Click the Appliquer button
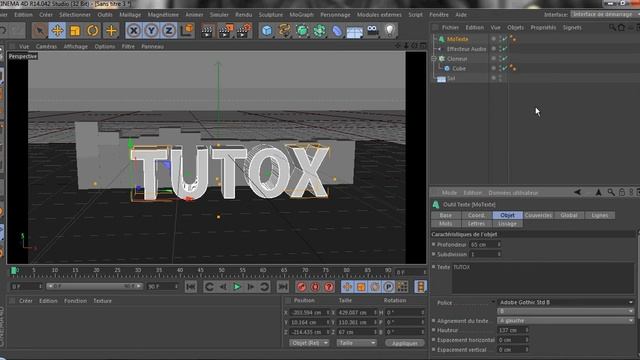Image resolution: width=640 pixels, height=360 pixels. pos(404,343)
